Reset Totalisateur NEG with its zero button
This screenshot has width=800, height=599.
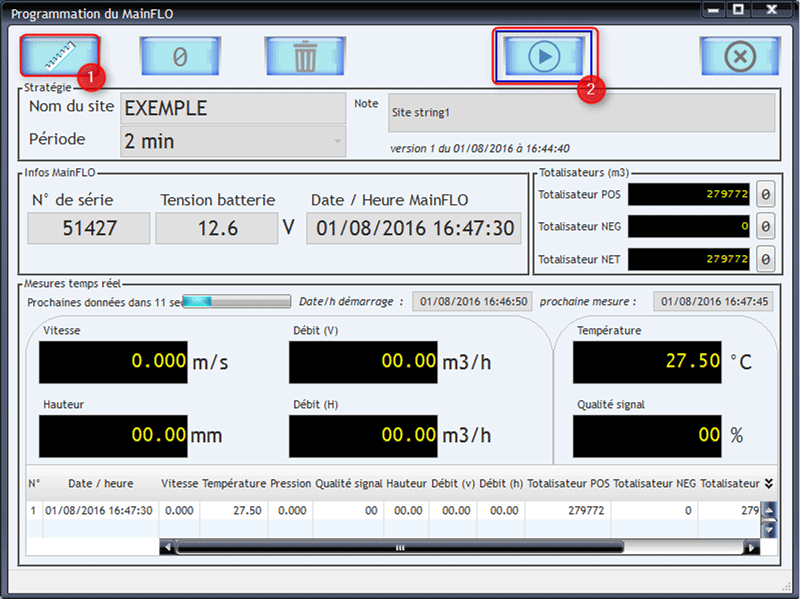[x=765, y=226]
